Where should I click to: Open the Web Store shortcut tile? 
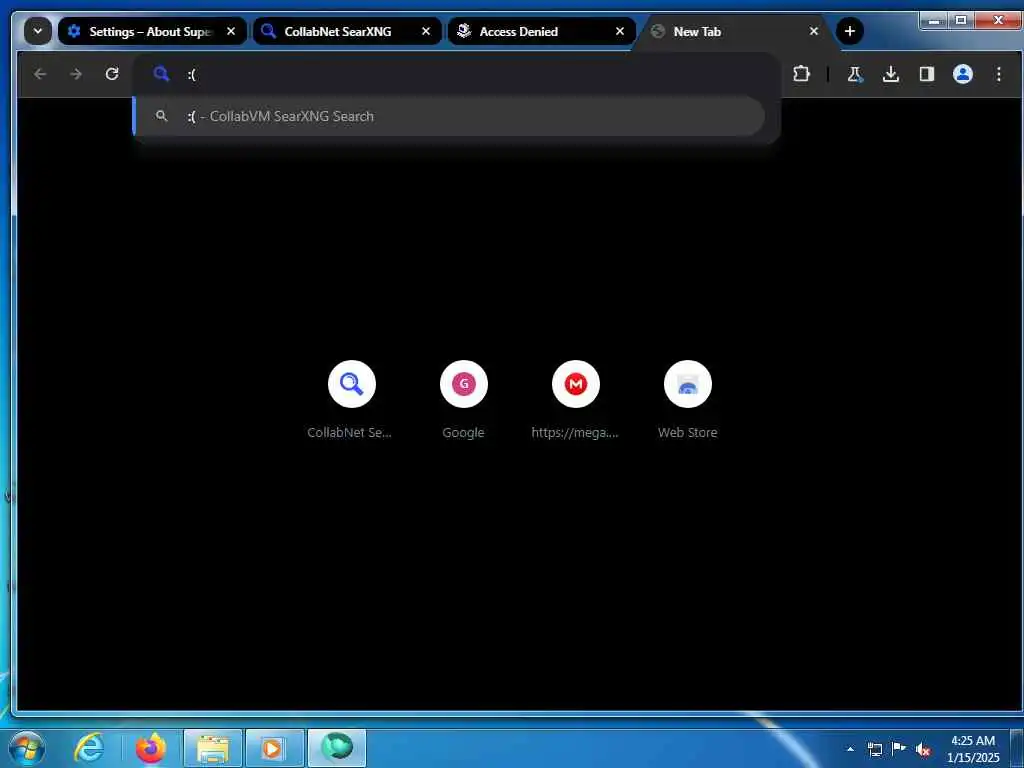(x=688, y=400)
